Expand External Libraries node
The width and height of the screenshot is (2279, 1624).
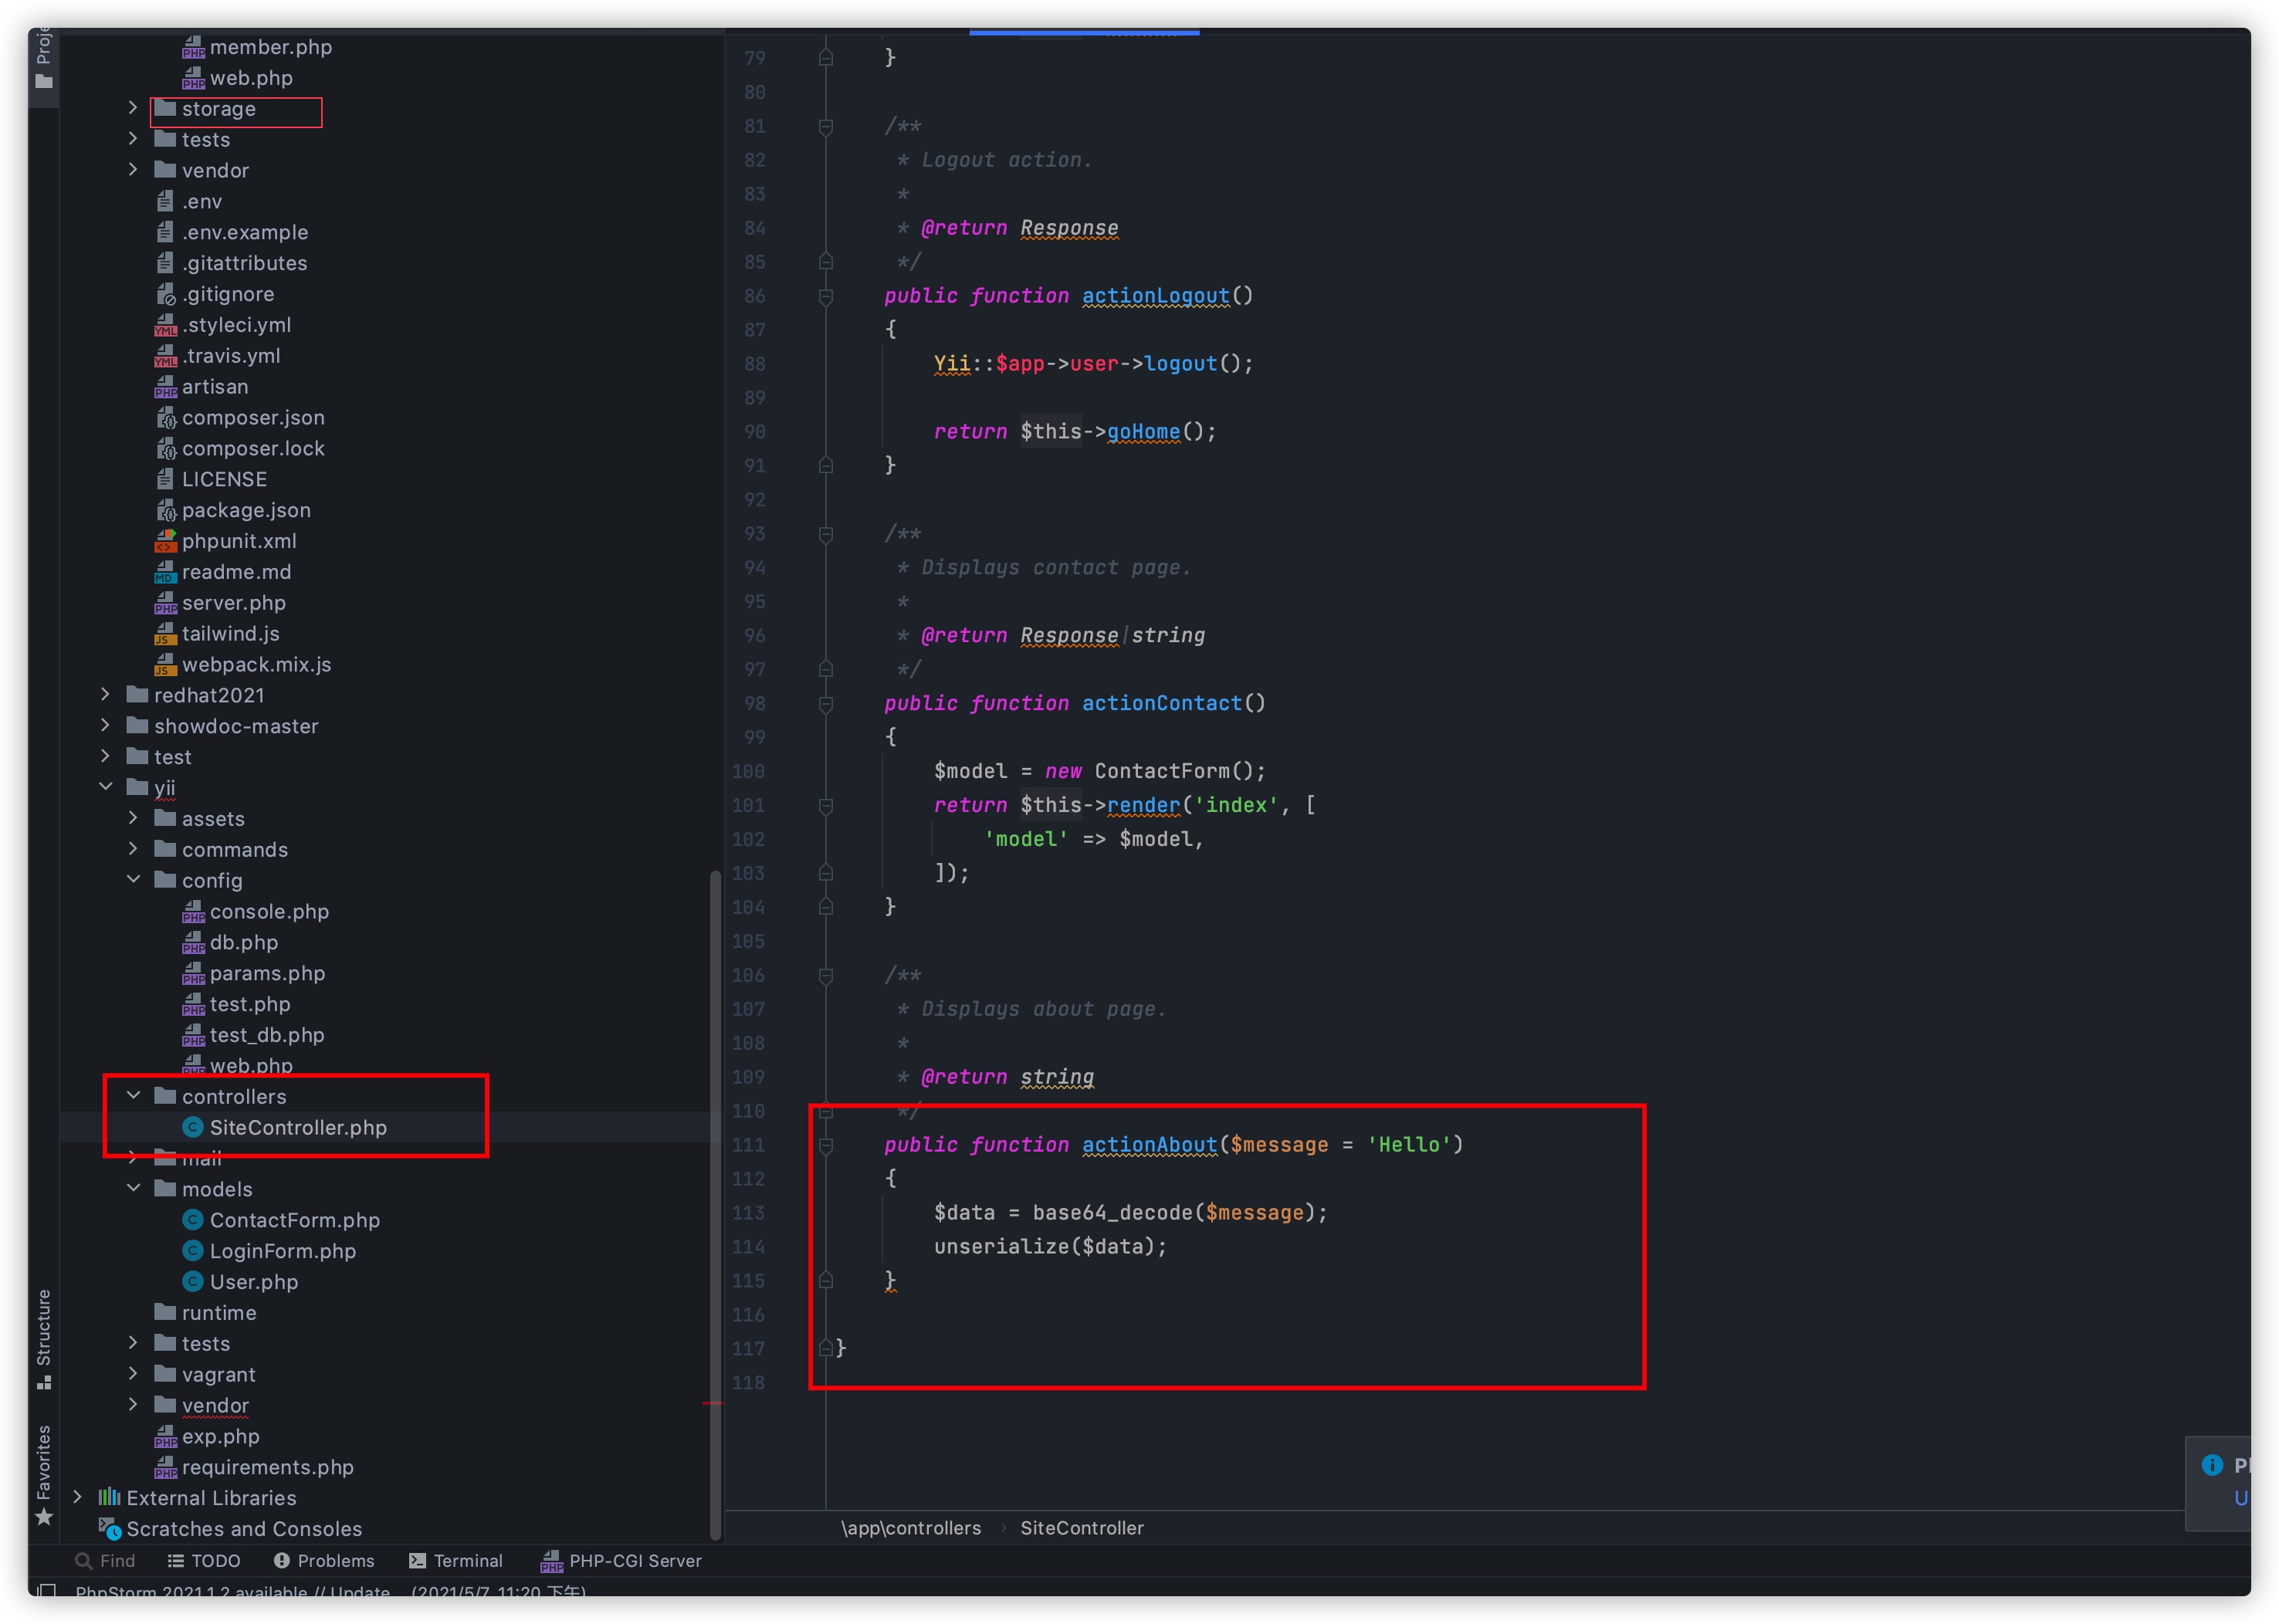(x=77, y=1497)
